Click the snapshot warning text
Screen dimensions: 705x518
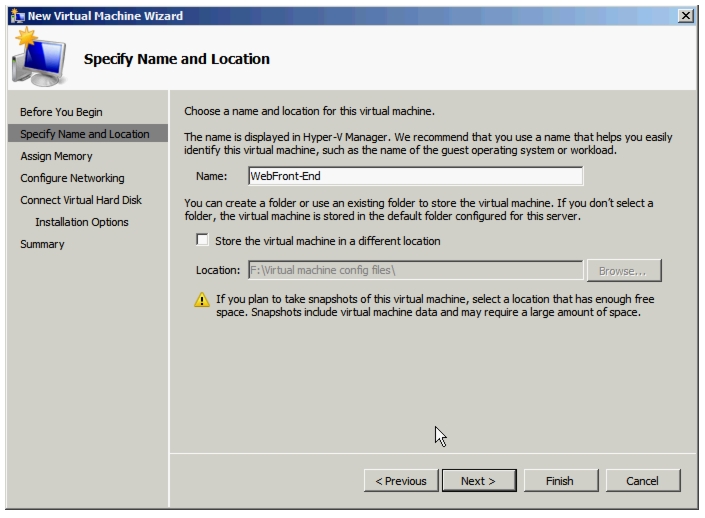click(435, 306)
